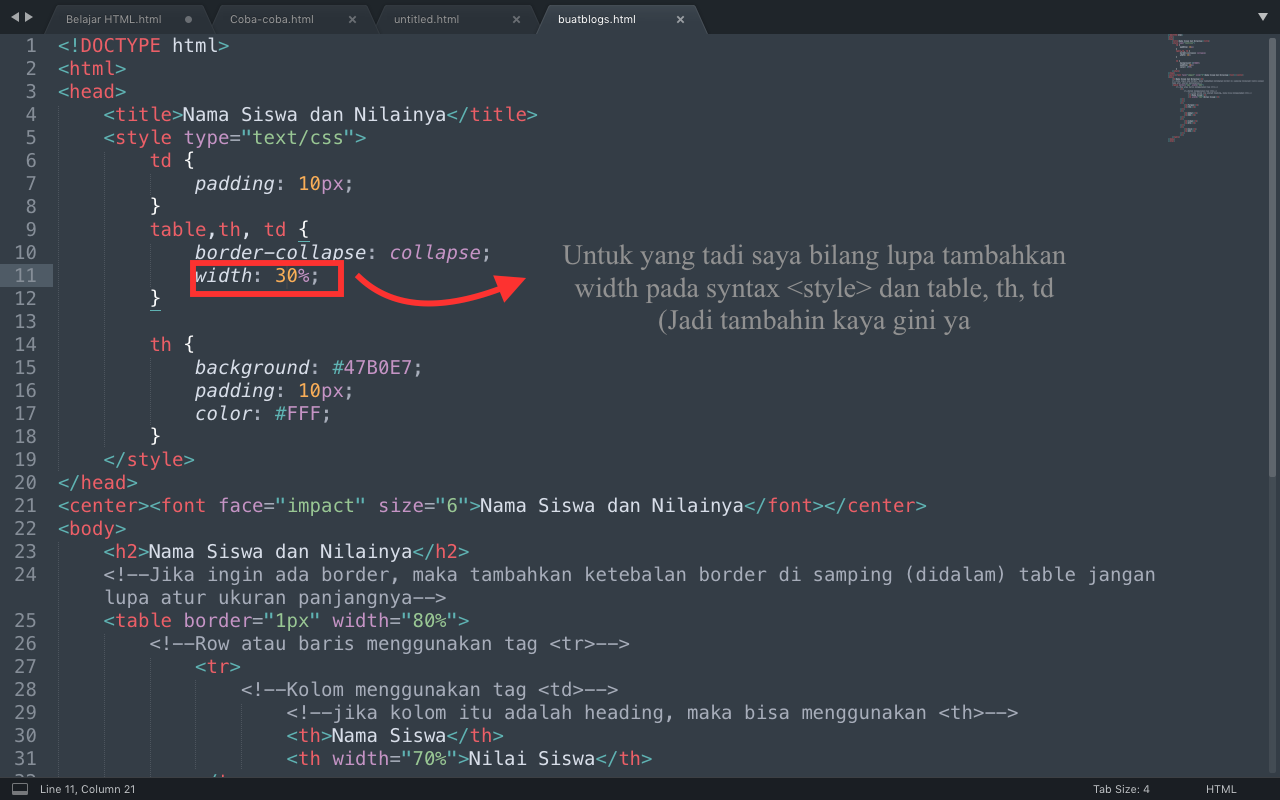The height and width of the screenshot is (800, 1280).
Task: Switch to the Belajar HTML.html tab
Action: click(x=113, y=19)
